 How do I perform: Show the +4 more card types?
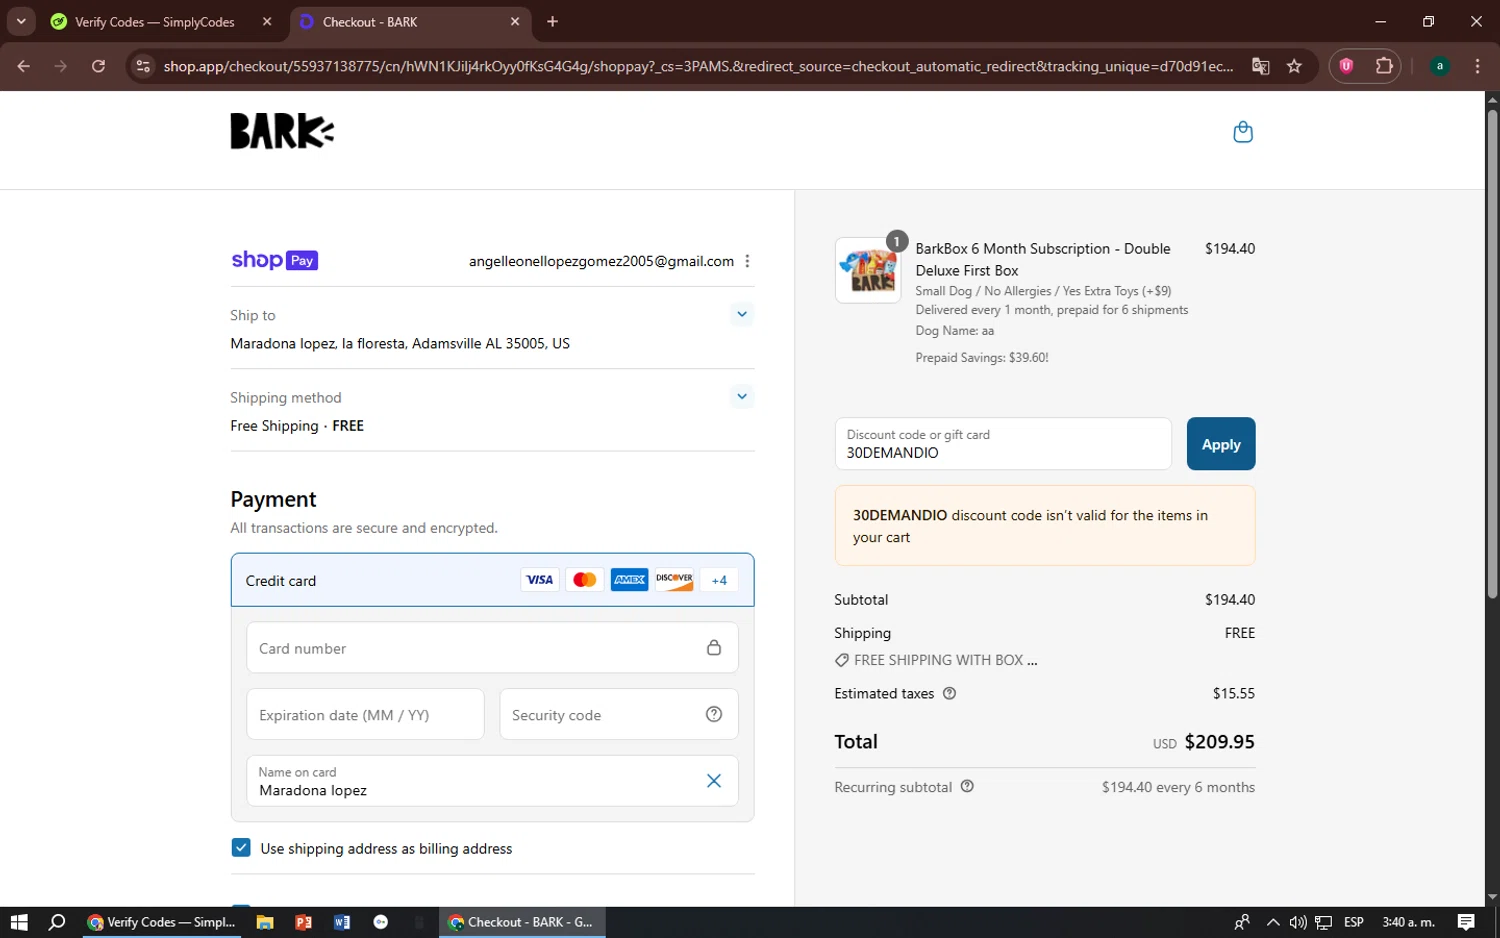[719, 580]
